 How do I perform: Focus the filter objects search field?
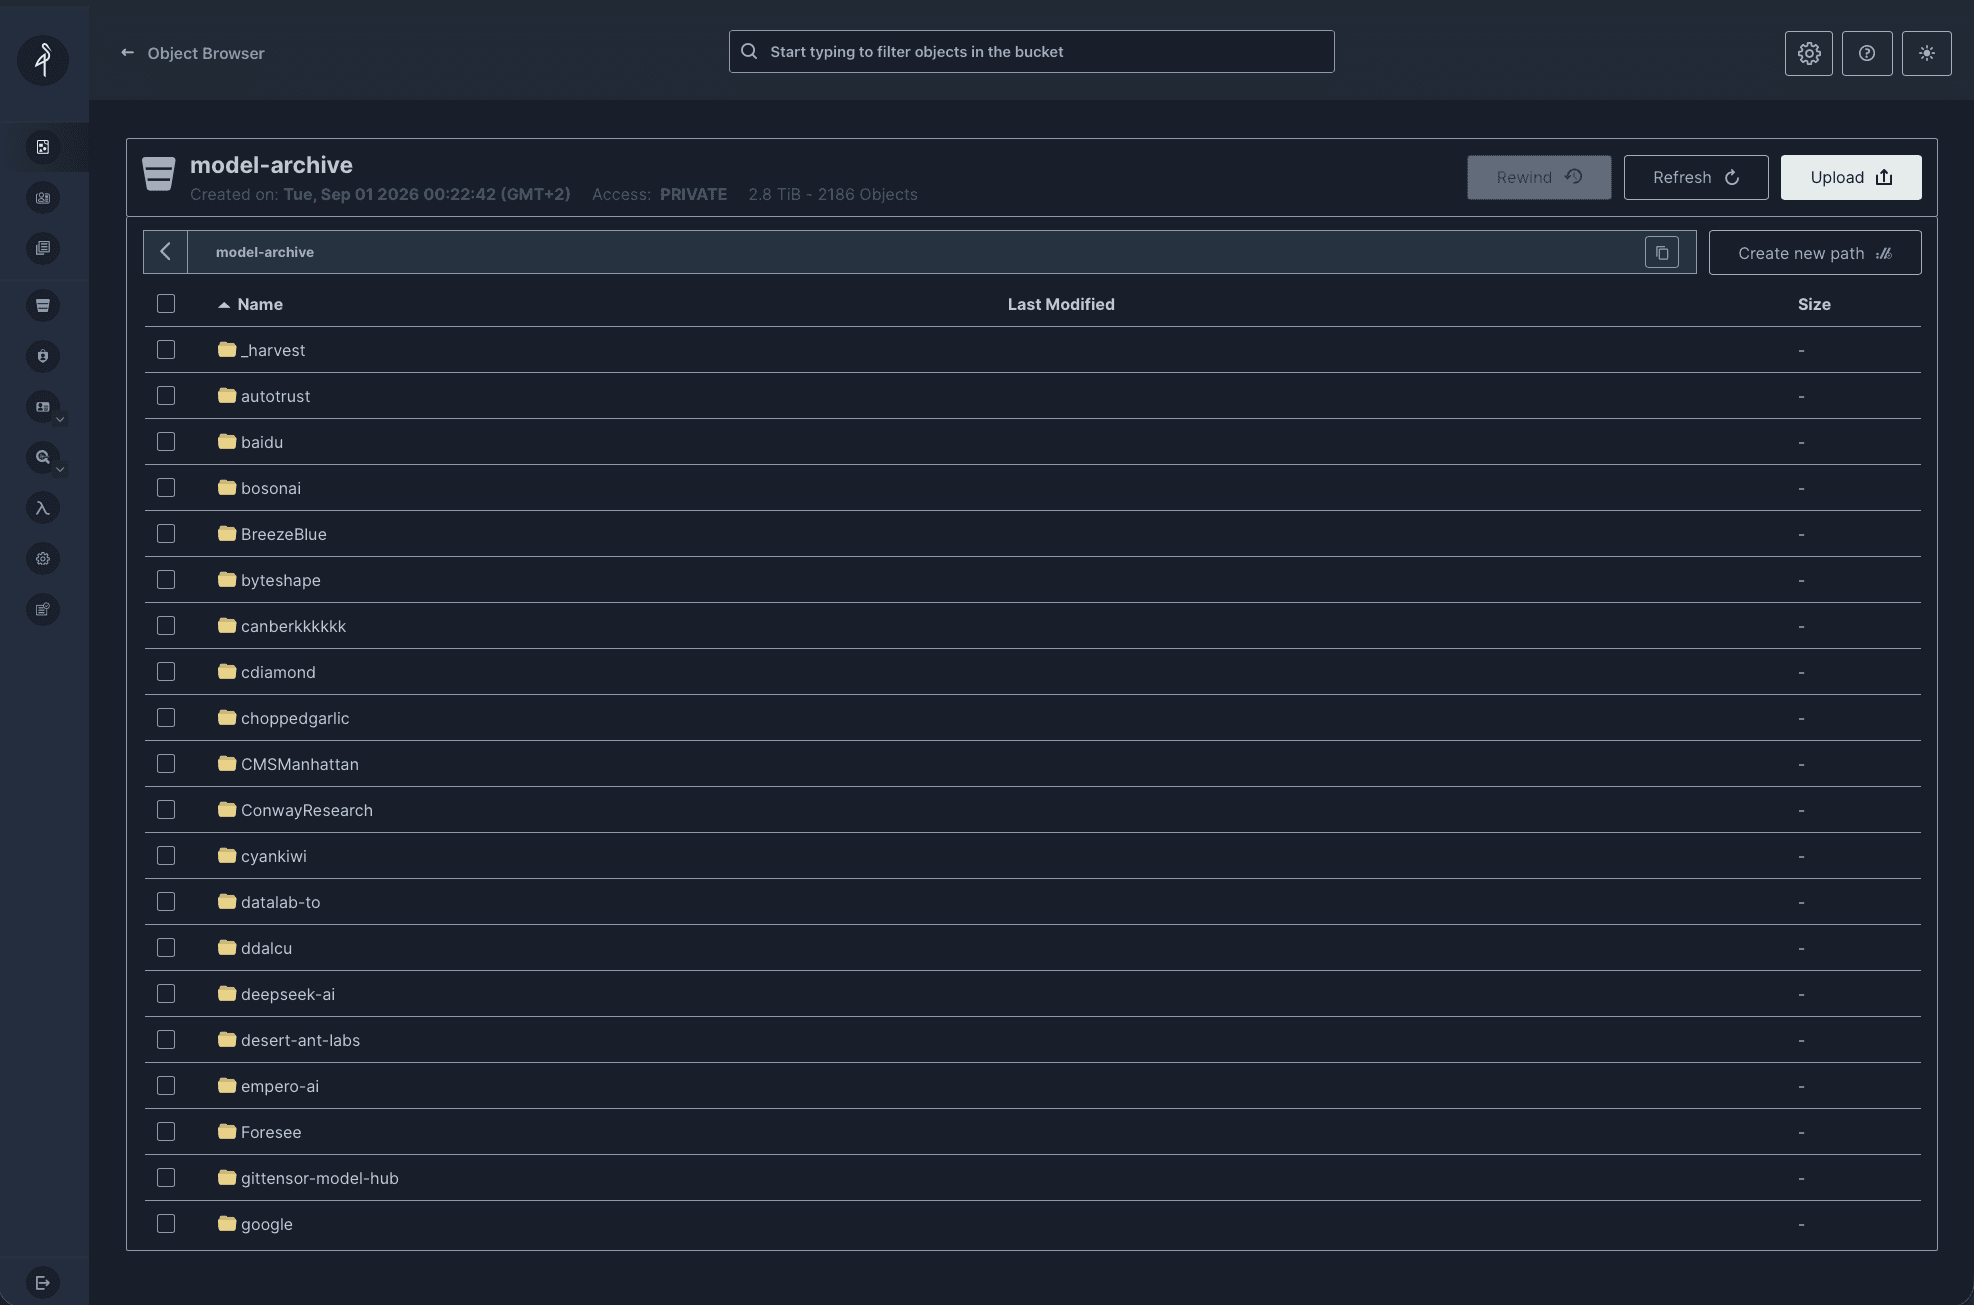click(1031, 51)
